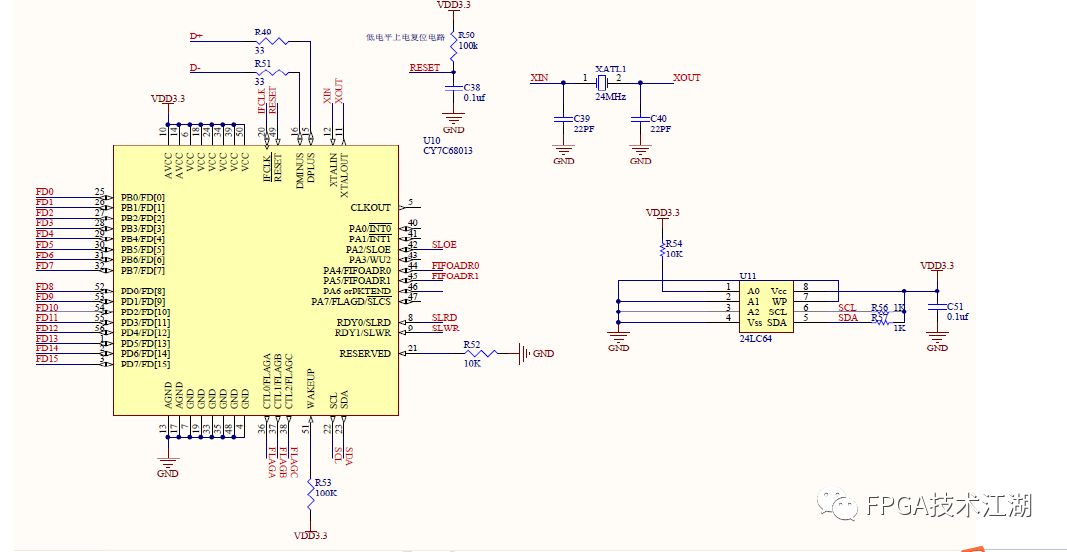Screen dimensions: 1067x552
Task: Click the CLKOUT pin name
Action: click(x=371, y=208)
